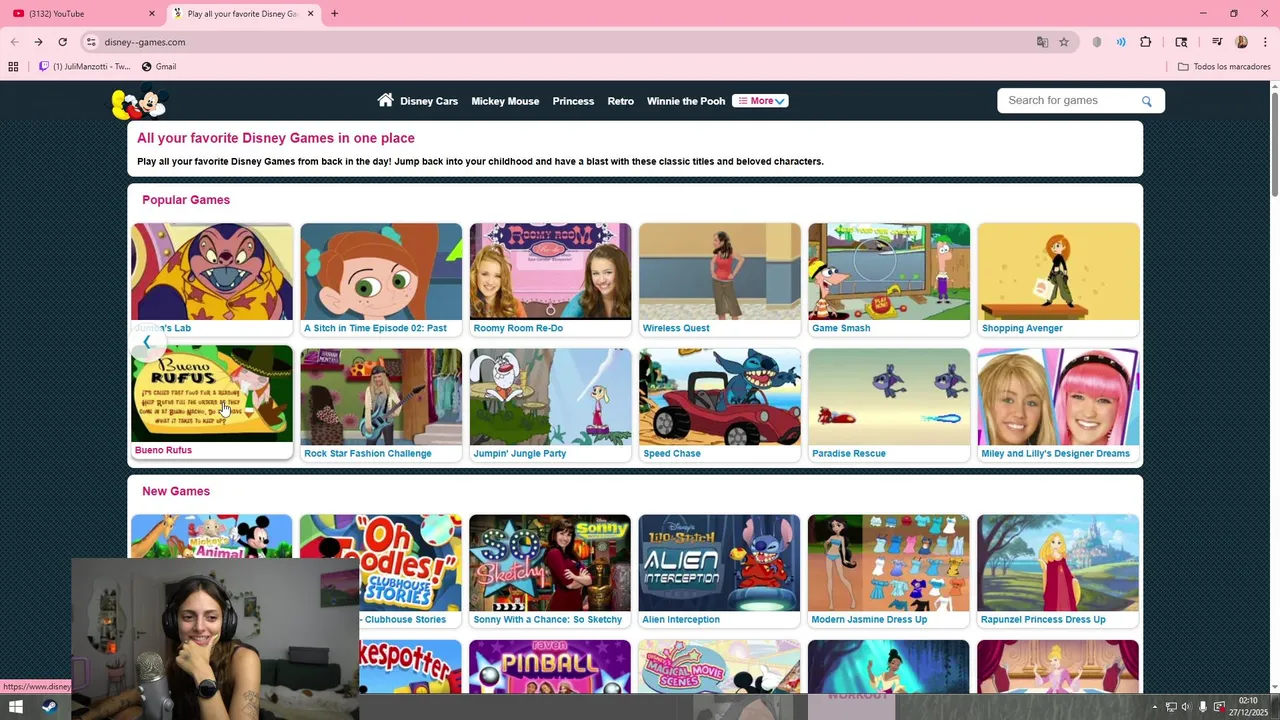1280x720 pixels.
Task: Open the Gmail bookmark
Action: click(x=159, y=67)
